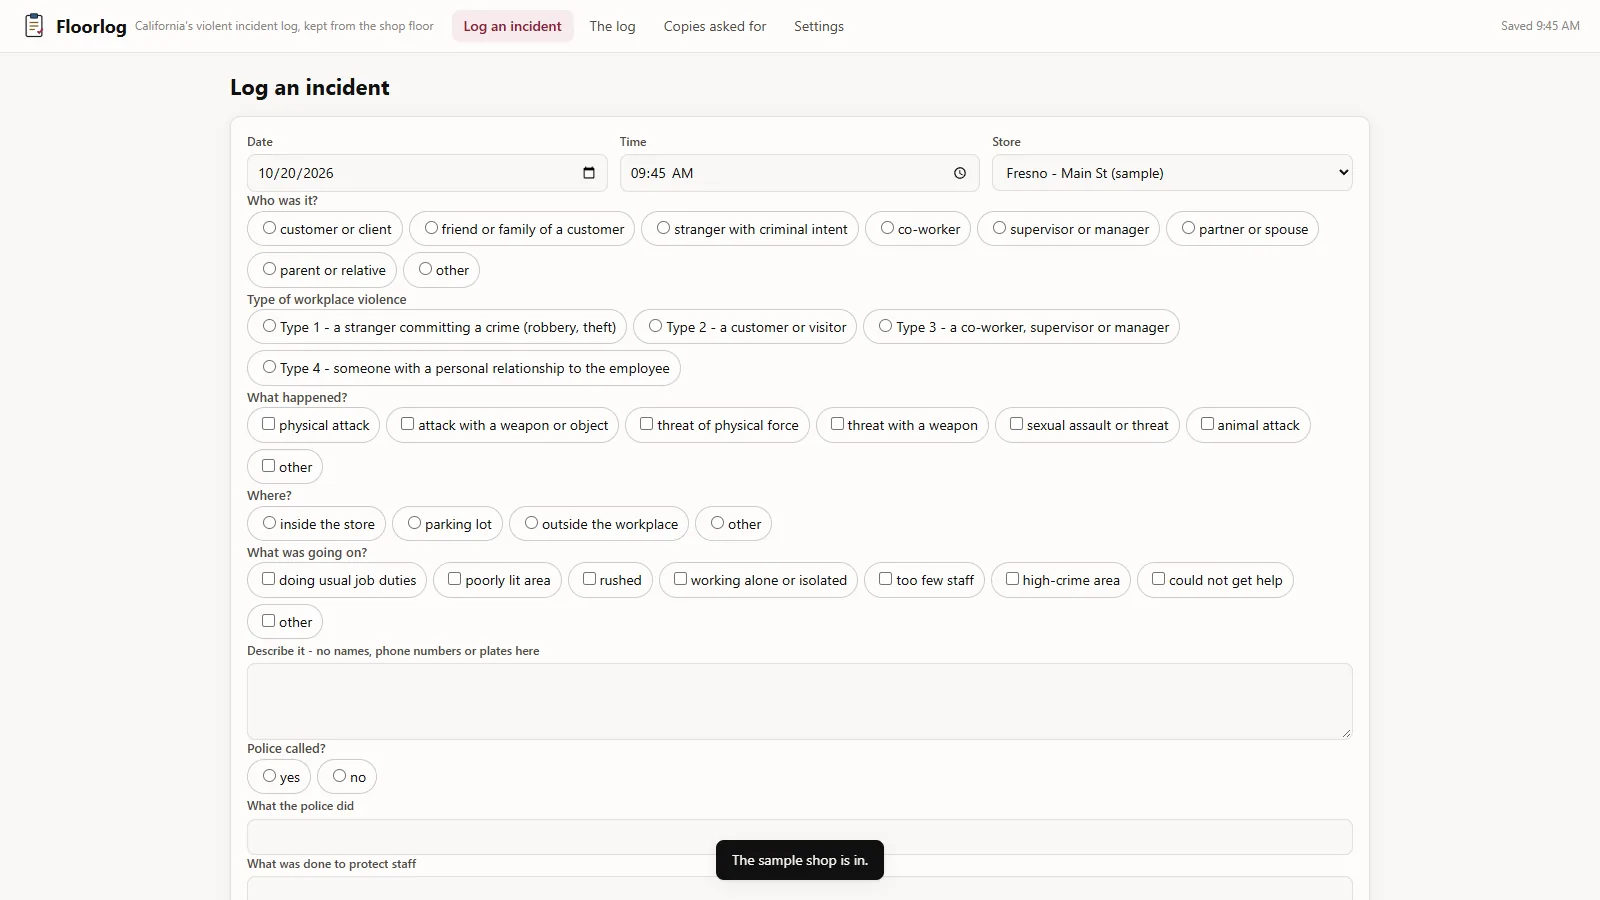This screenshot has width=1600, height=900.
Task: Select no for Police called
Action: [347, 777]
